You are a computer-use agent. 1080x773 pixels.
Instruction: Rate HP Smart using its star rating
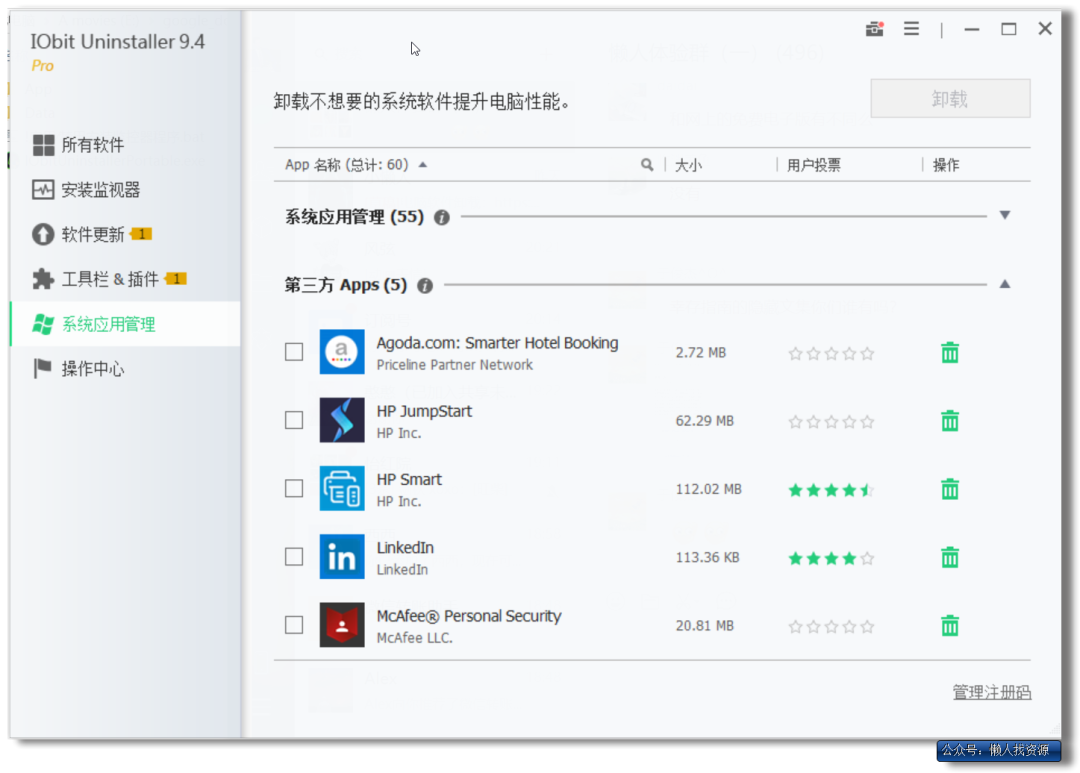point(831,490)
